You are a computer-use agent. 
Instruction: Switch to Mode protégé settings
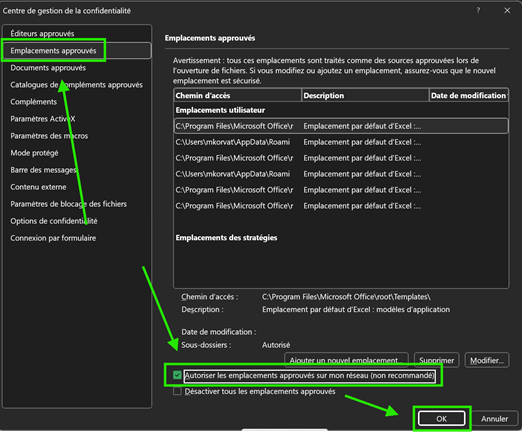[34, 153]
